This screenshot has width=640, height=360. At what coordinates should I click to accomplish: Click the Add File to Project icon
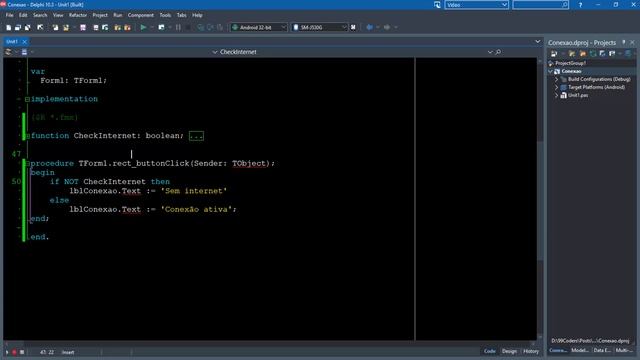118,27
